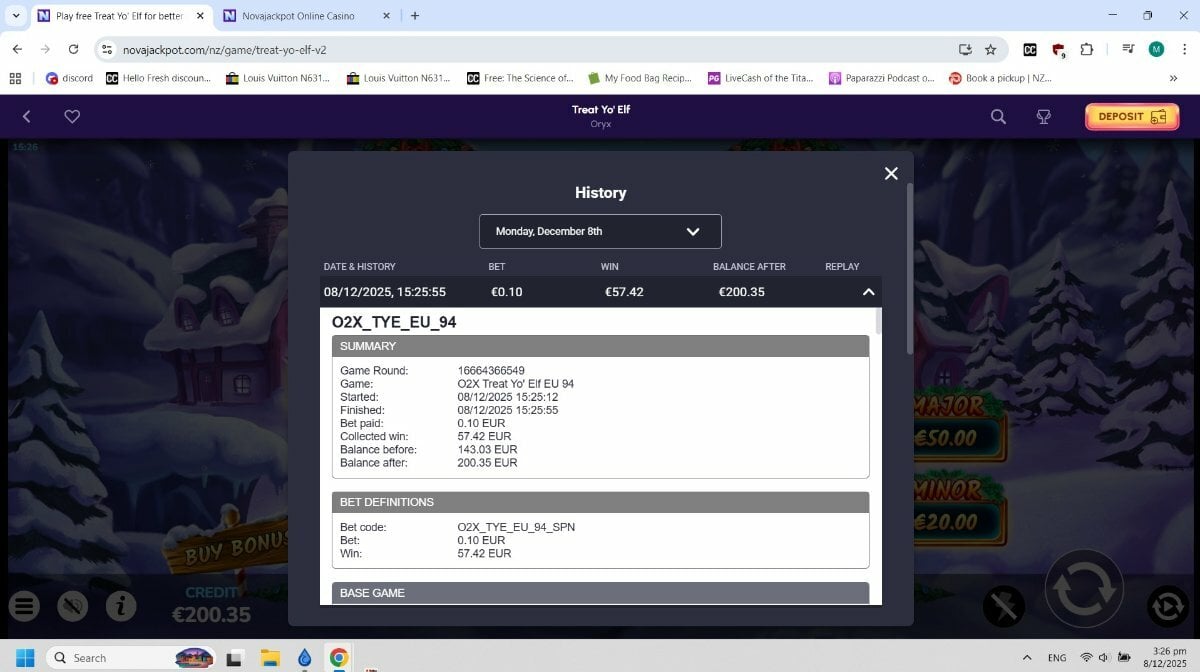Open the Paparazzi Podcast bookmark

pyautogui.click(x=881, y=78)
